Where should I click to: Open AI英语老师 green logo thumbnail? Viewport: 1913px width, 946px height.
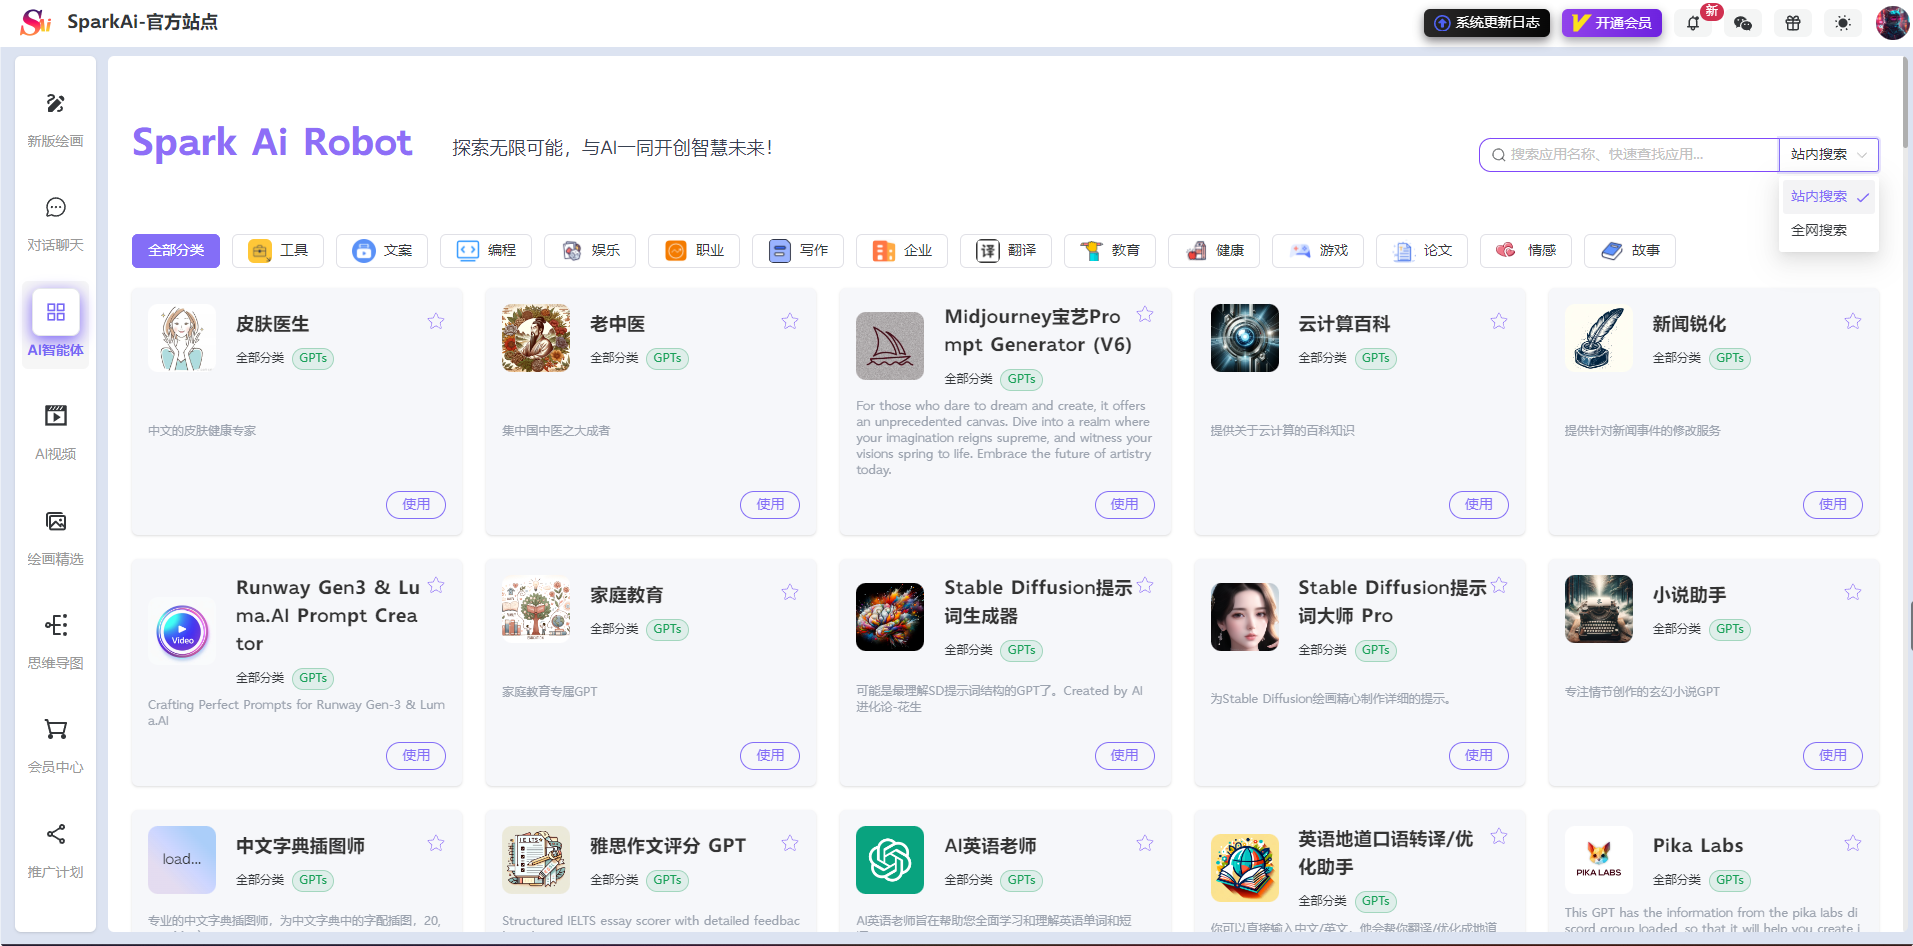[890, 860]
